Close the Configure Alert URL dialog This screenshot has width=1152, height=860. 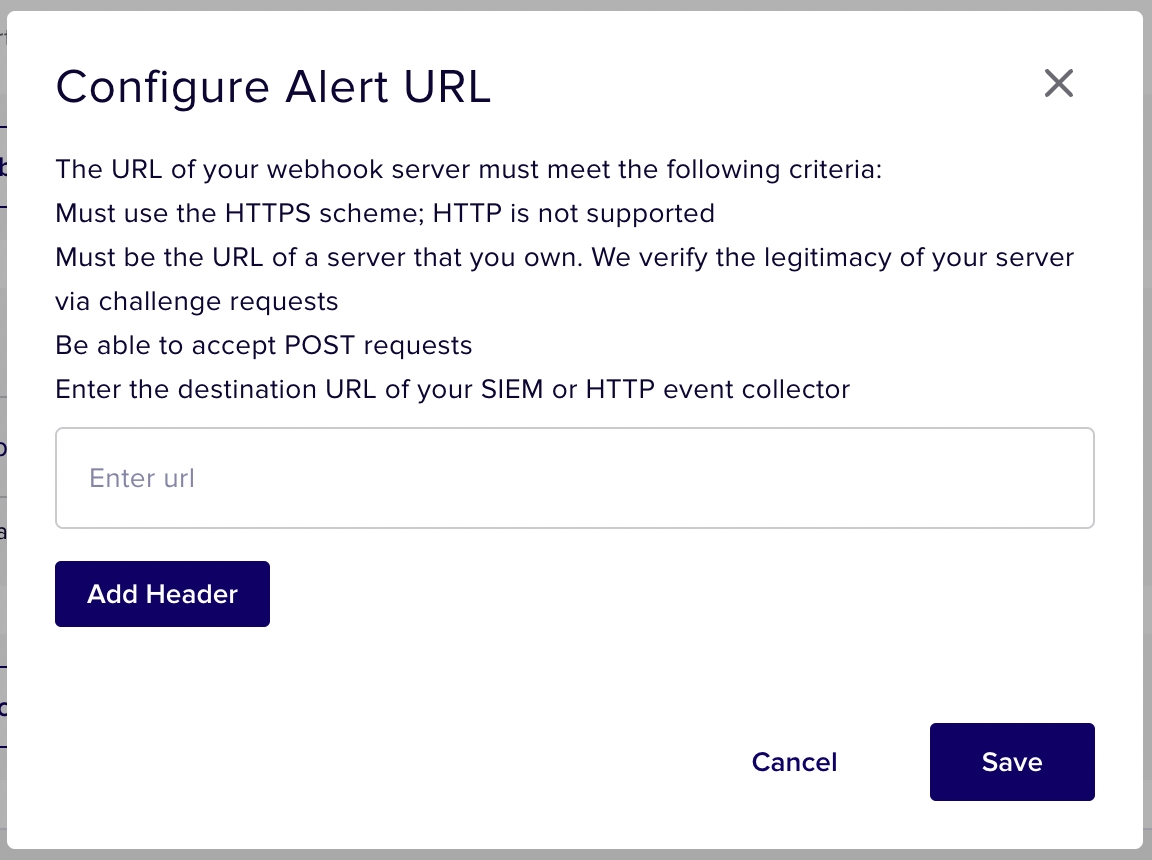pos(1058,84)
